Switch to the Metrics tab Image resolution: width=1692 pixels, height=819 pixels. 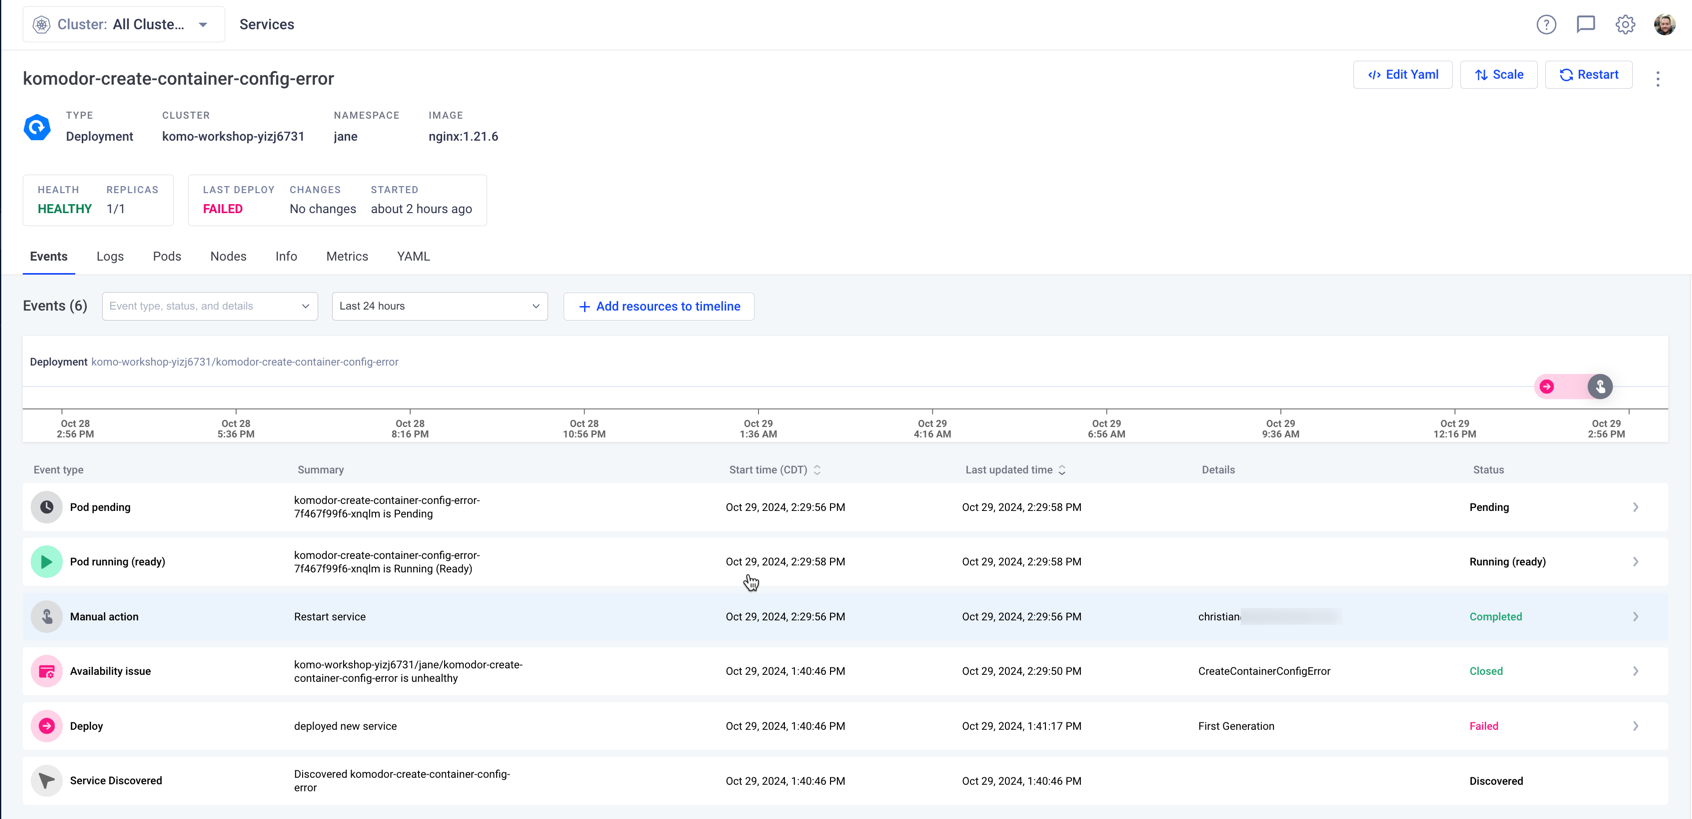click(347, 257)
